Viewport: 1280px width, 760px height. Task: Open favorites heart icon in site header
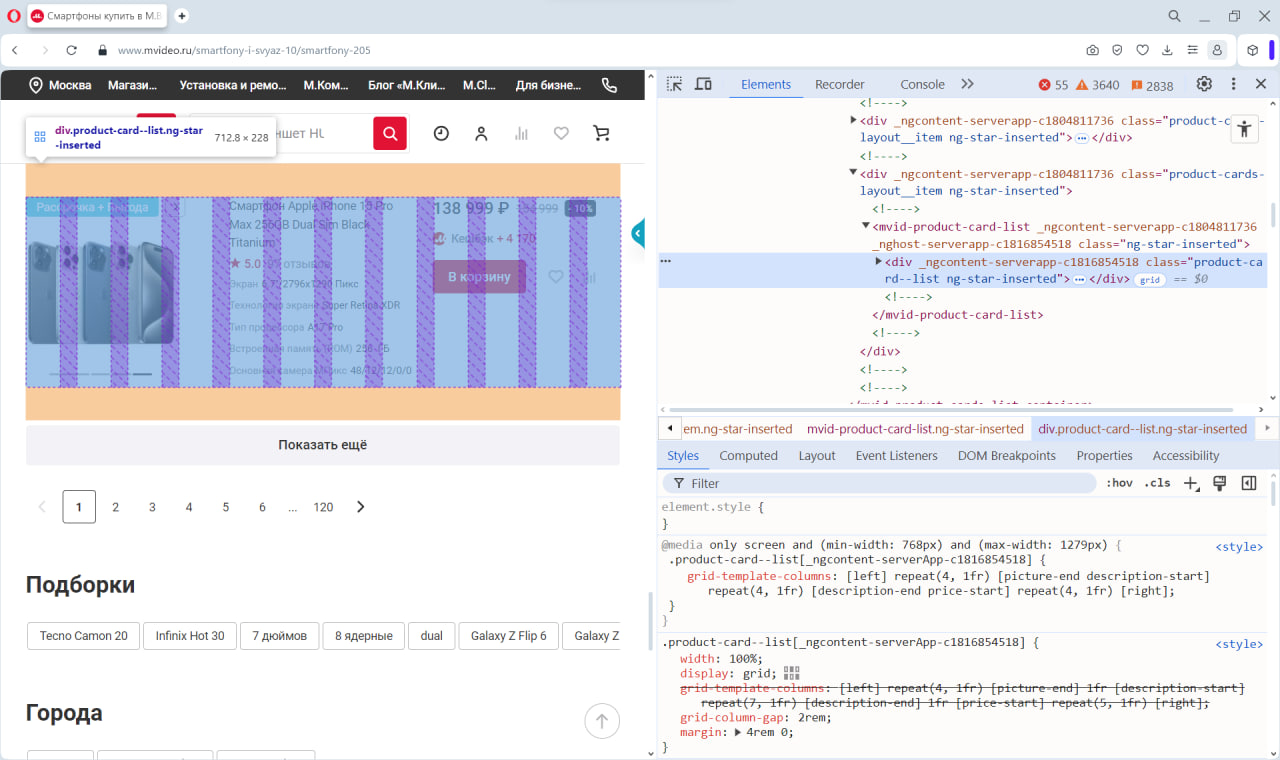pos(561,133)
